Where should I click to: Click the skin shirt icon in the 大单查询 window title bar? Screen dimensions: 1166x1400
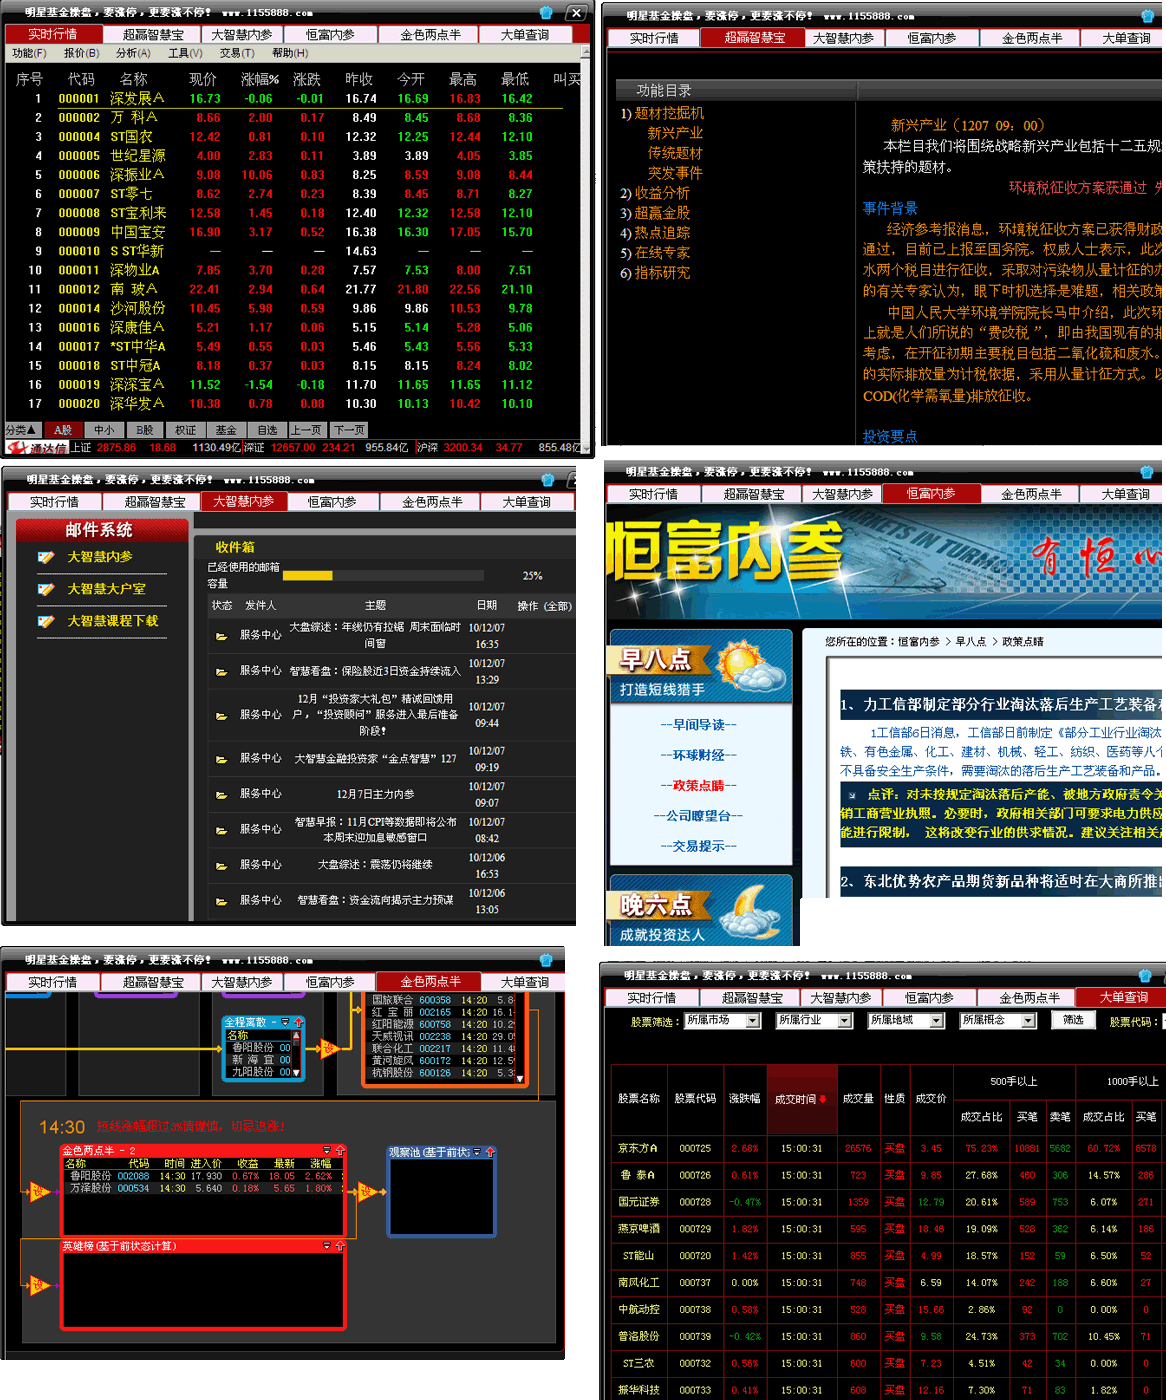click(1145, 975)
